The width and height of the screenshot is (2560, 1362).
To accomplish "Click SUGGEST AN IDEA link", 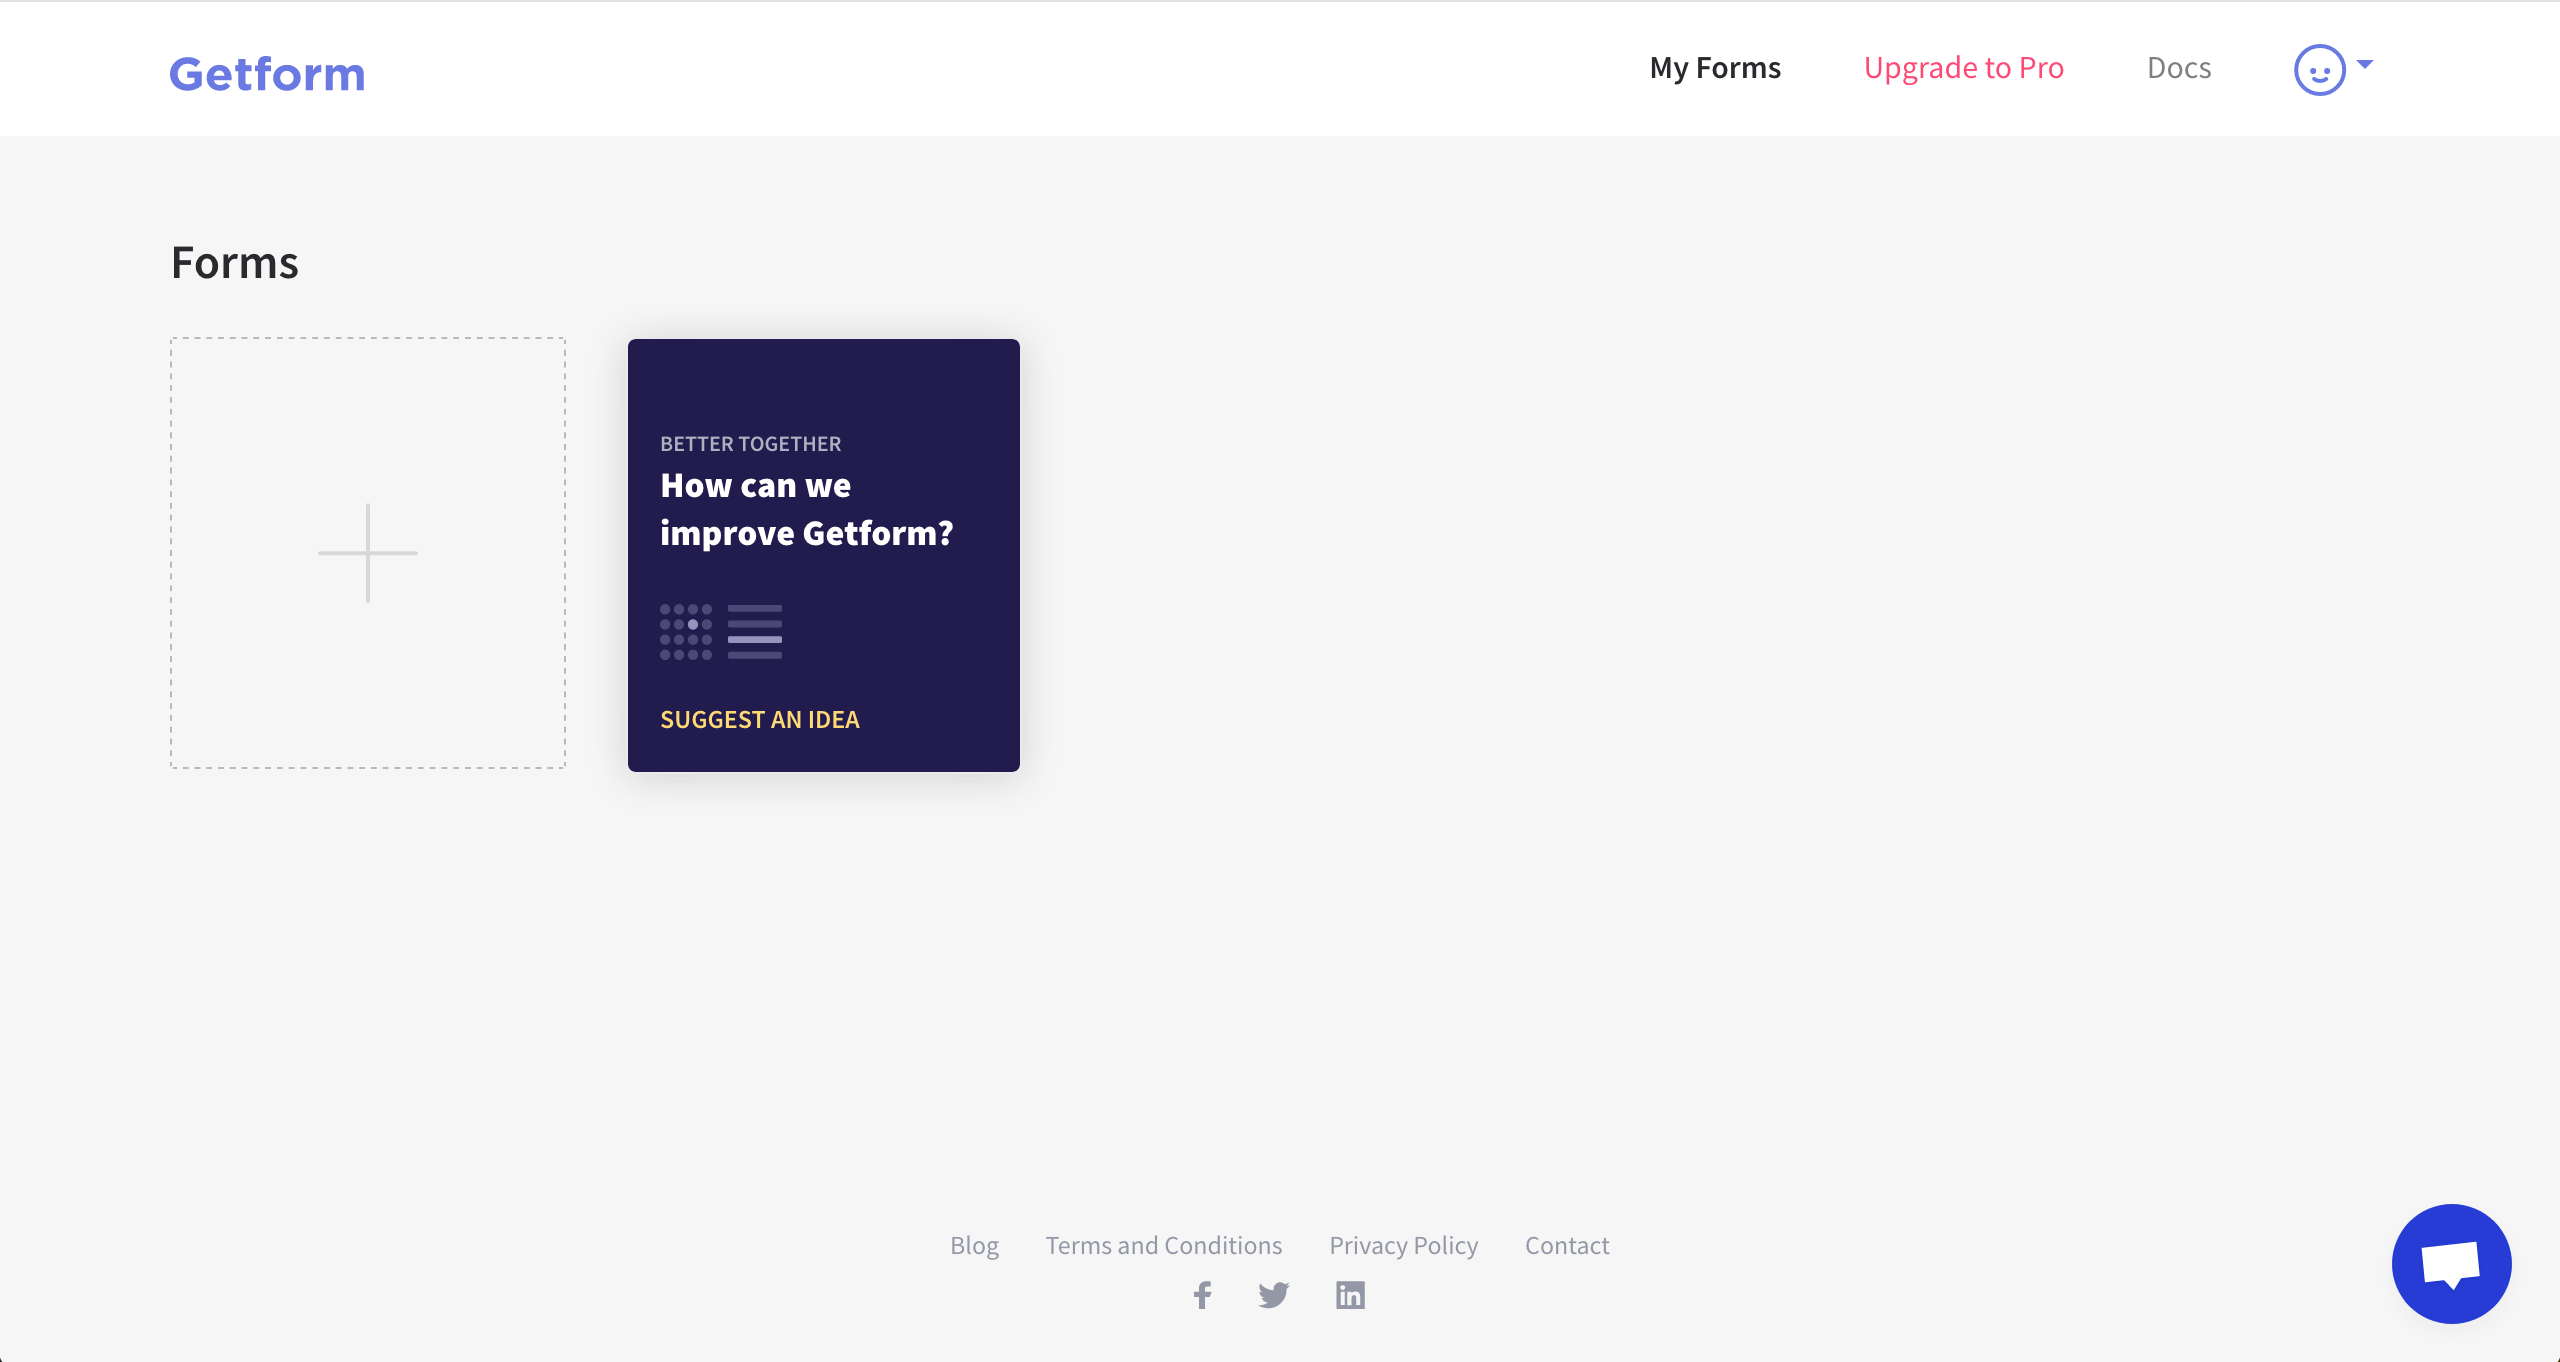I will [760, 718].
